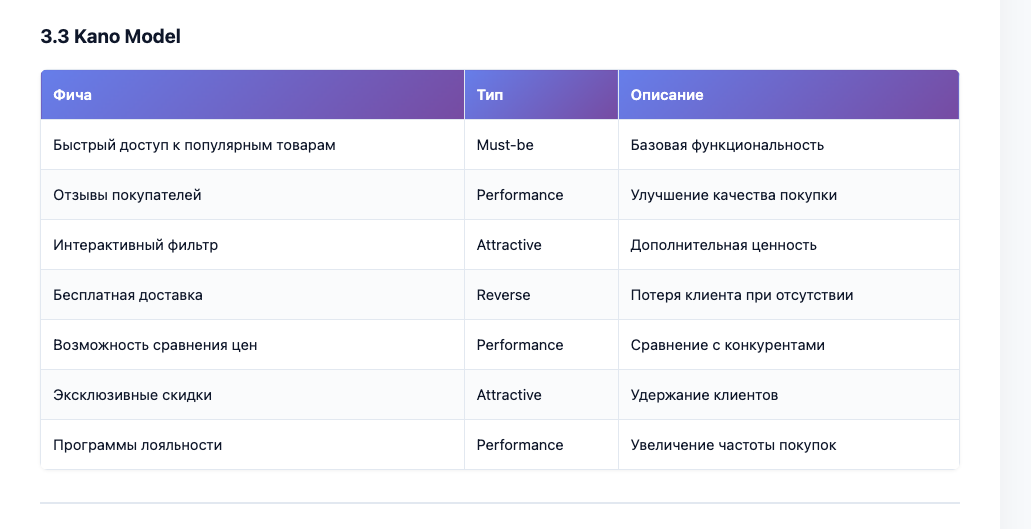
Task: Click the "Must-be" type cell
Action: click(541, 145)
